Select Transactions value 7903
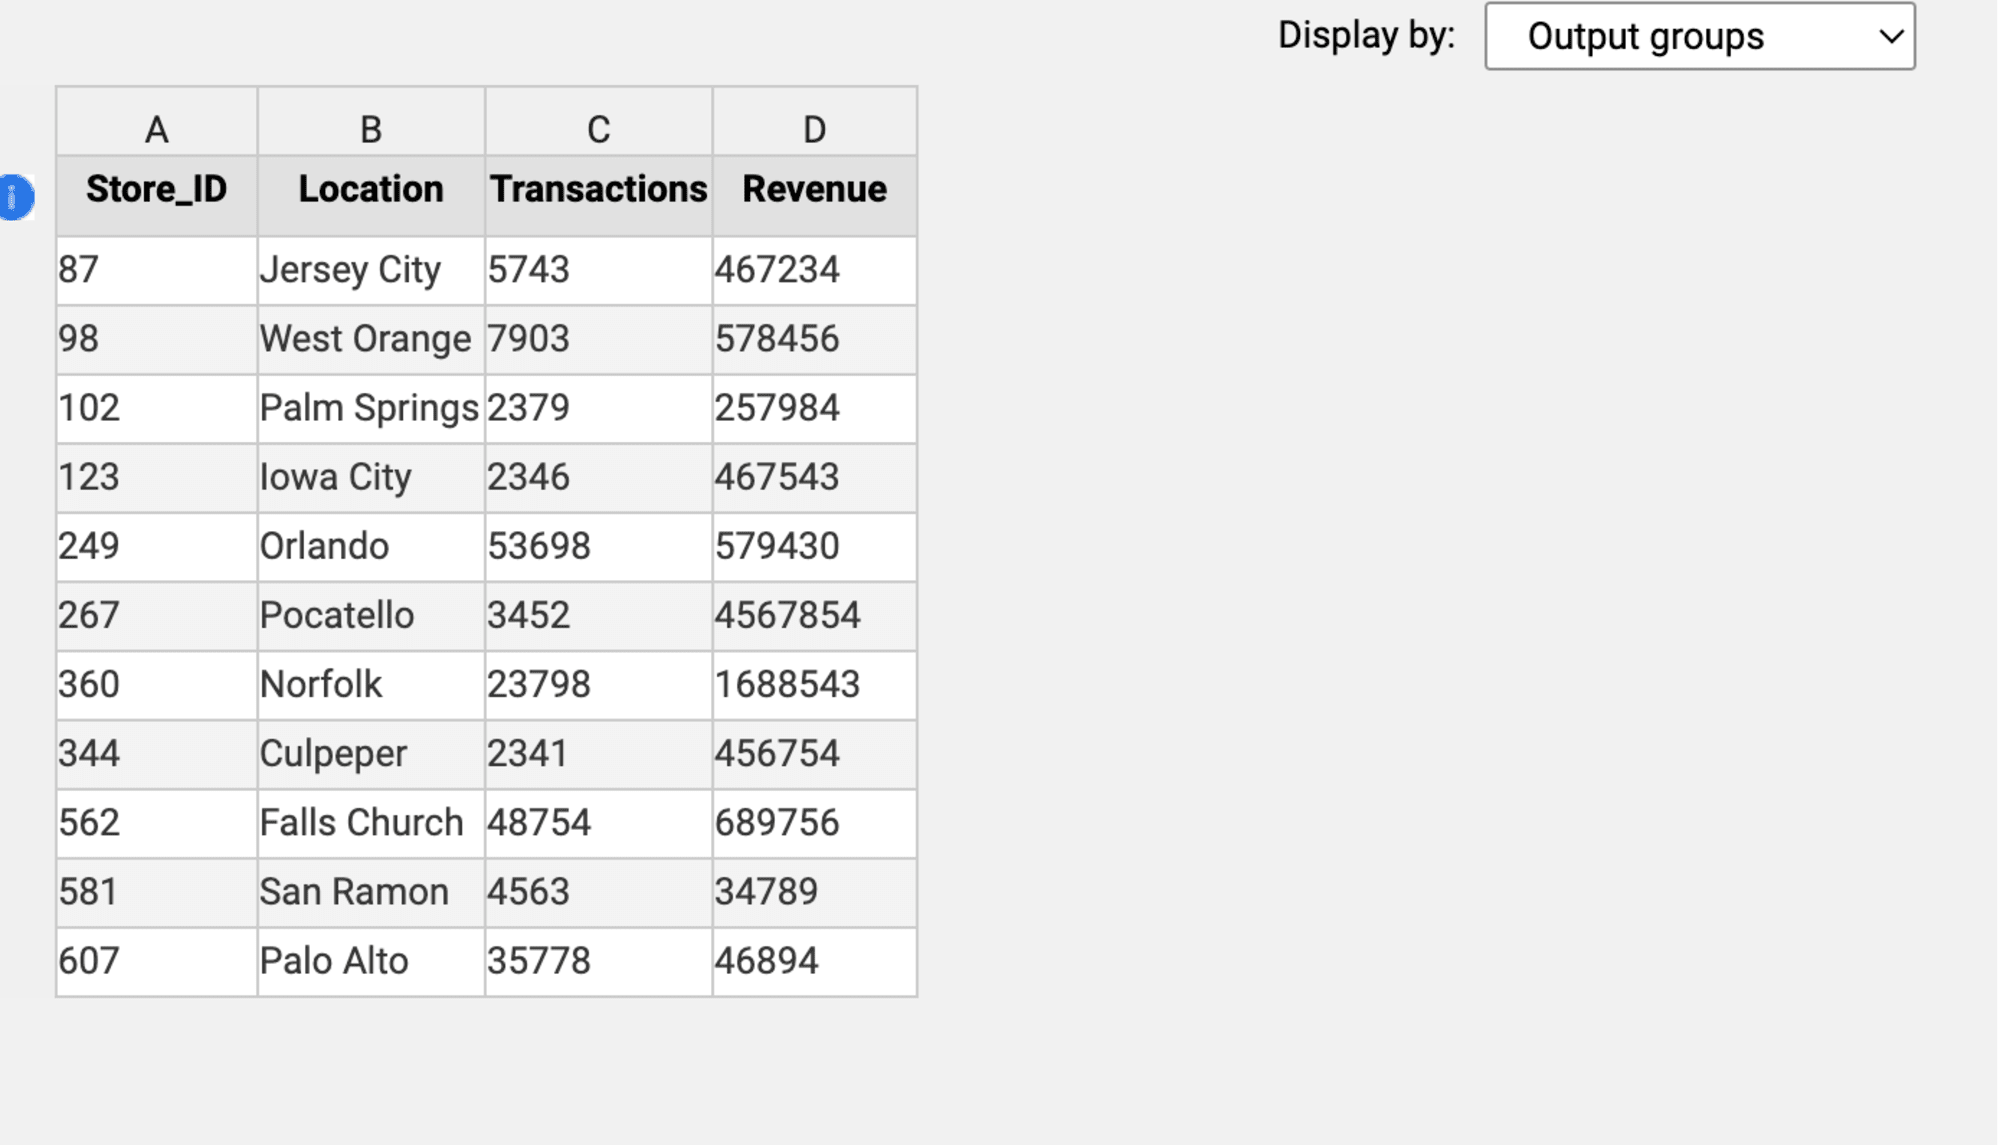The image size is (2000, 1145). click(599, 340)
